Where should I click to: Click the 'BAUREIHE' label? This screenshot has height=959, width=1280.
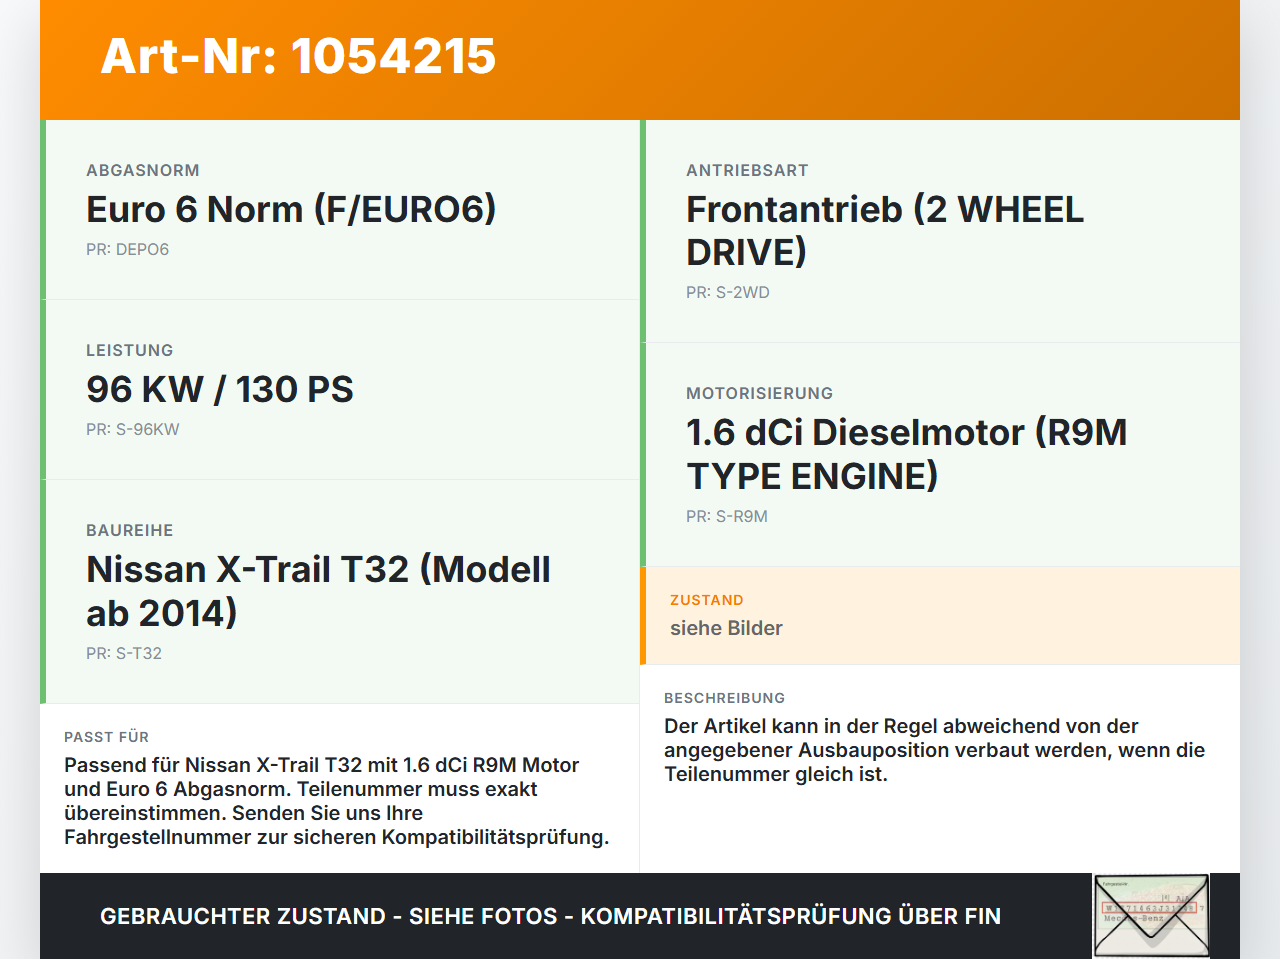(130, 531)
